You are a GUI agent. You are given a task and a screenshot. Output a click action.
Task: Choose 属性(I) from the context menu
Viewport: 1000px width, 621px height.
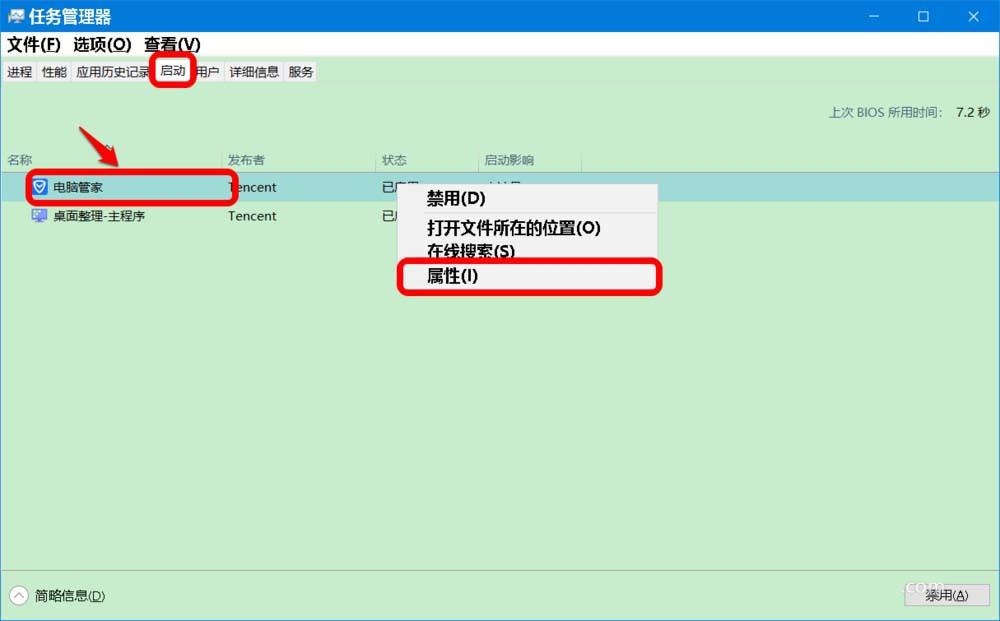[x=453, y=276]
